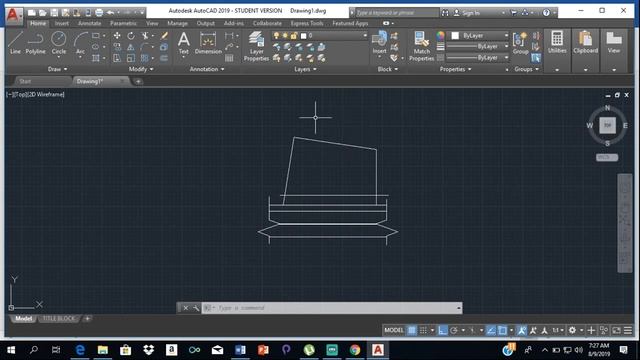Toggle polar tracking in status bar
Viewport: 640px width, 360px height.
[454, 330]
